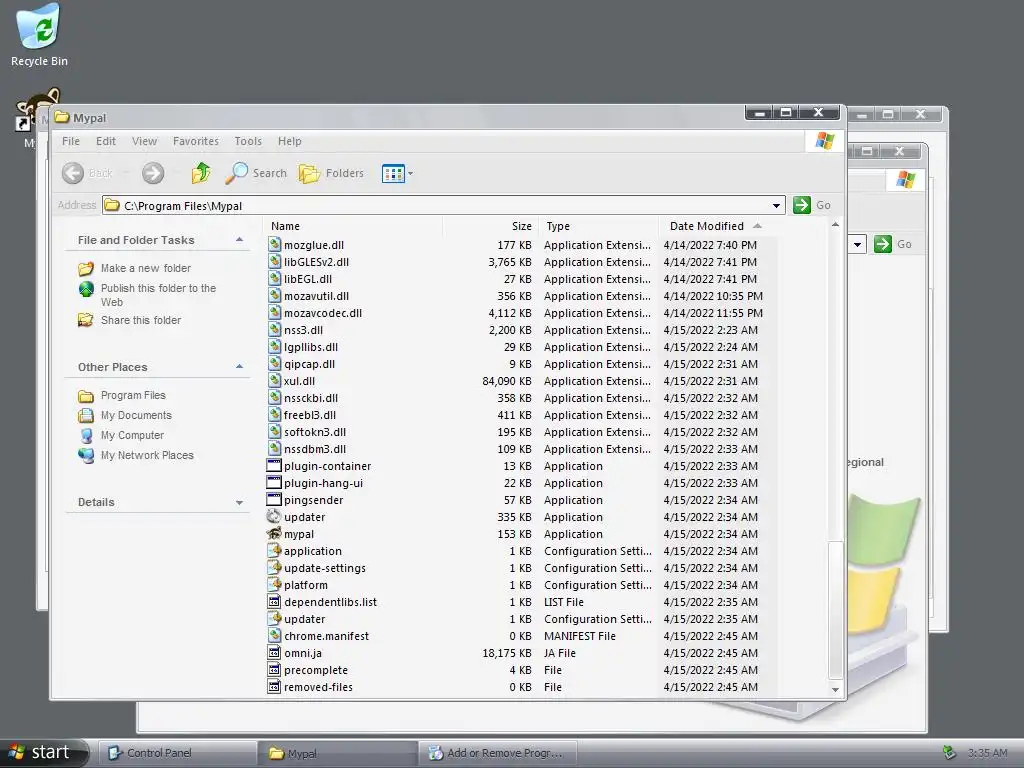Open the Edit menu
The height and width of the screenshot is (768, 1024).
coord(106,141)
